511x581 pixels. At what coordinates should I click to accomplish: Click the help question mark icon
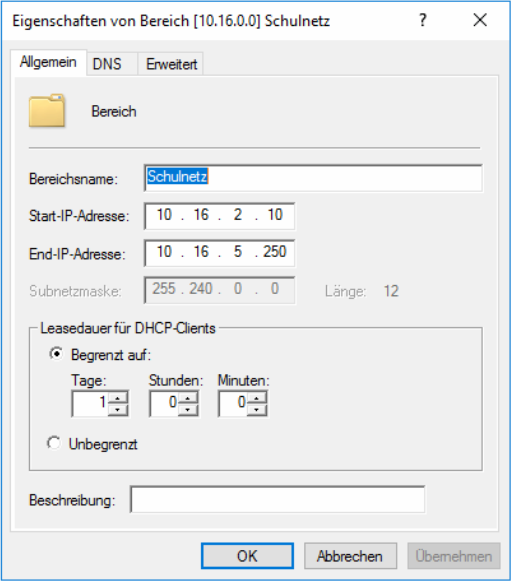pyautogui.click(x=423, y=20)
